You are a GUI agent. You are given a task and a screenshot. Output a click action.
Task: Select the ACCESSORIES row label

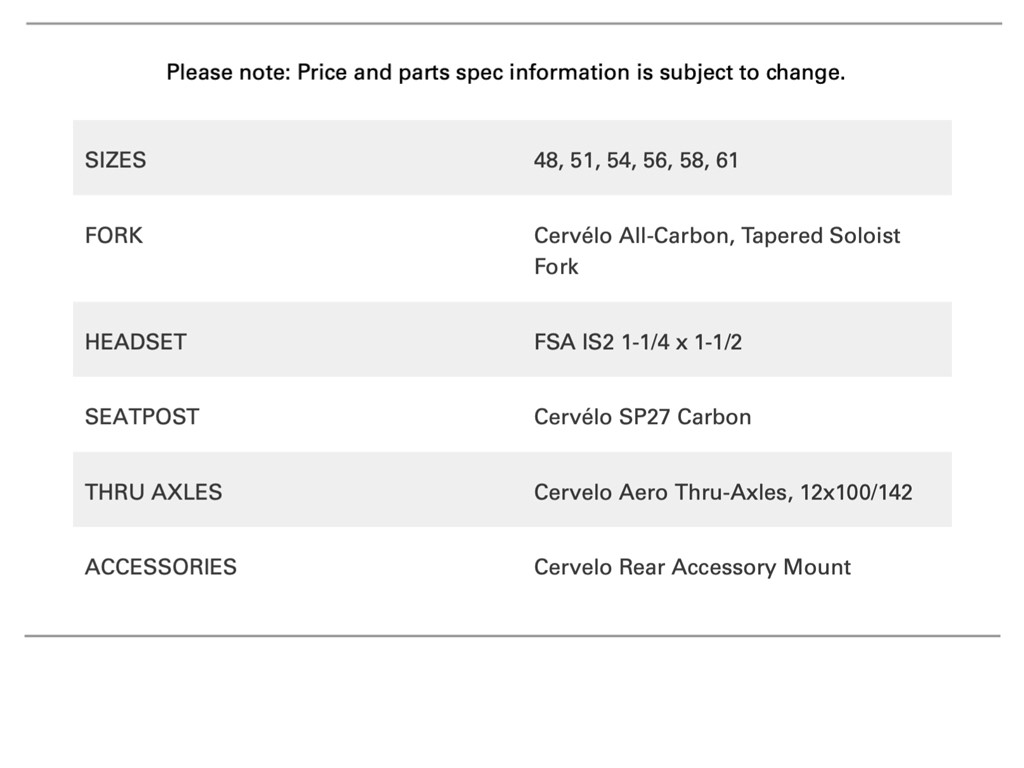(x=161, y=567)
